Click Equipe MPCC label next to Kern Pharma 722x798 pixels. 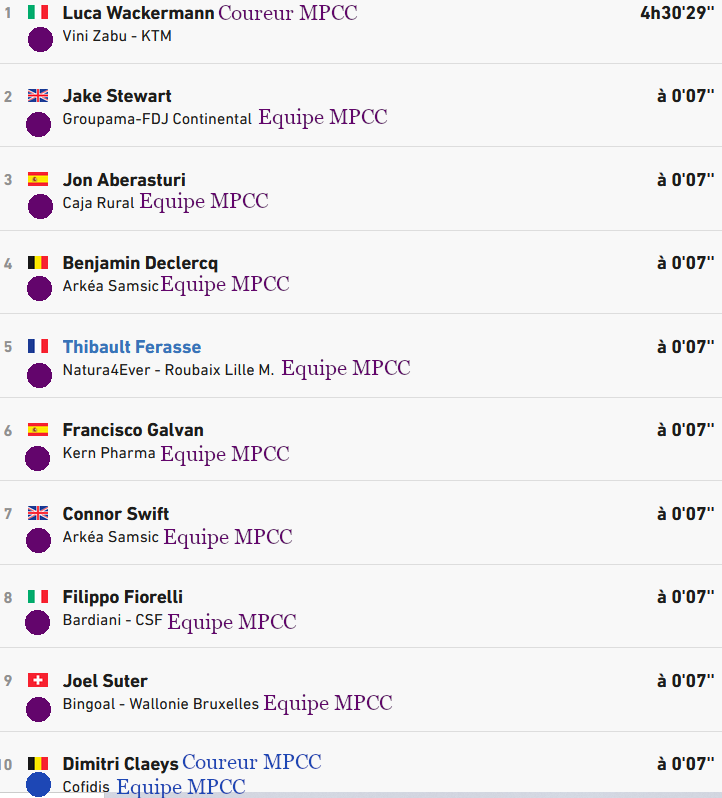(x=225, y=454)
